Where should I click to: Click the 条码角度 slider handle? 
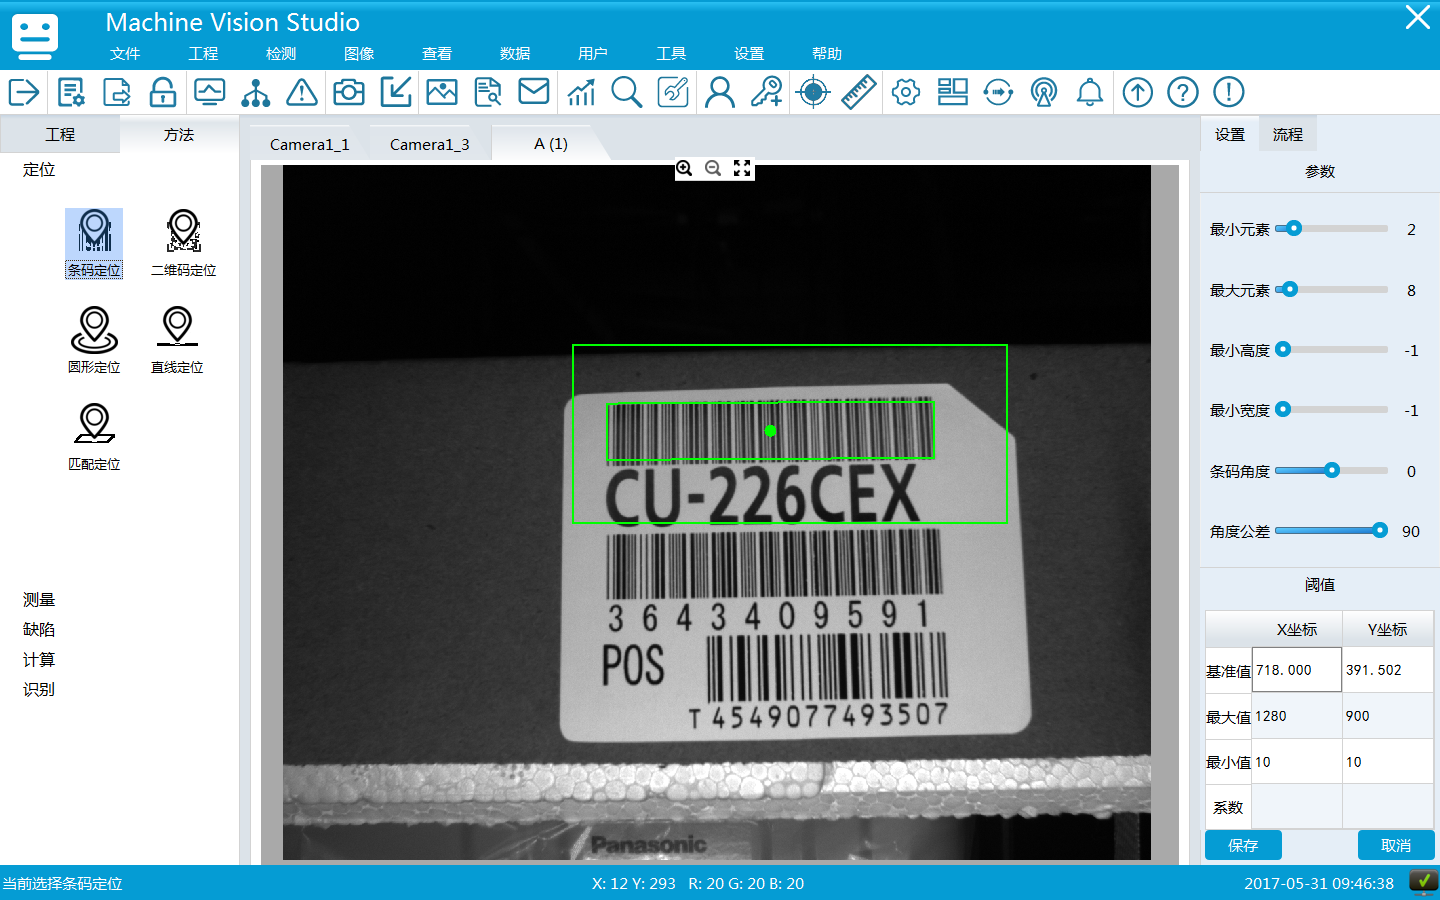[x=1332, y=470]
